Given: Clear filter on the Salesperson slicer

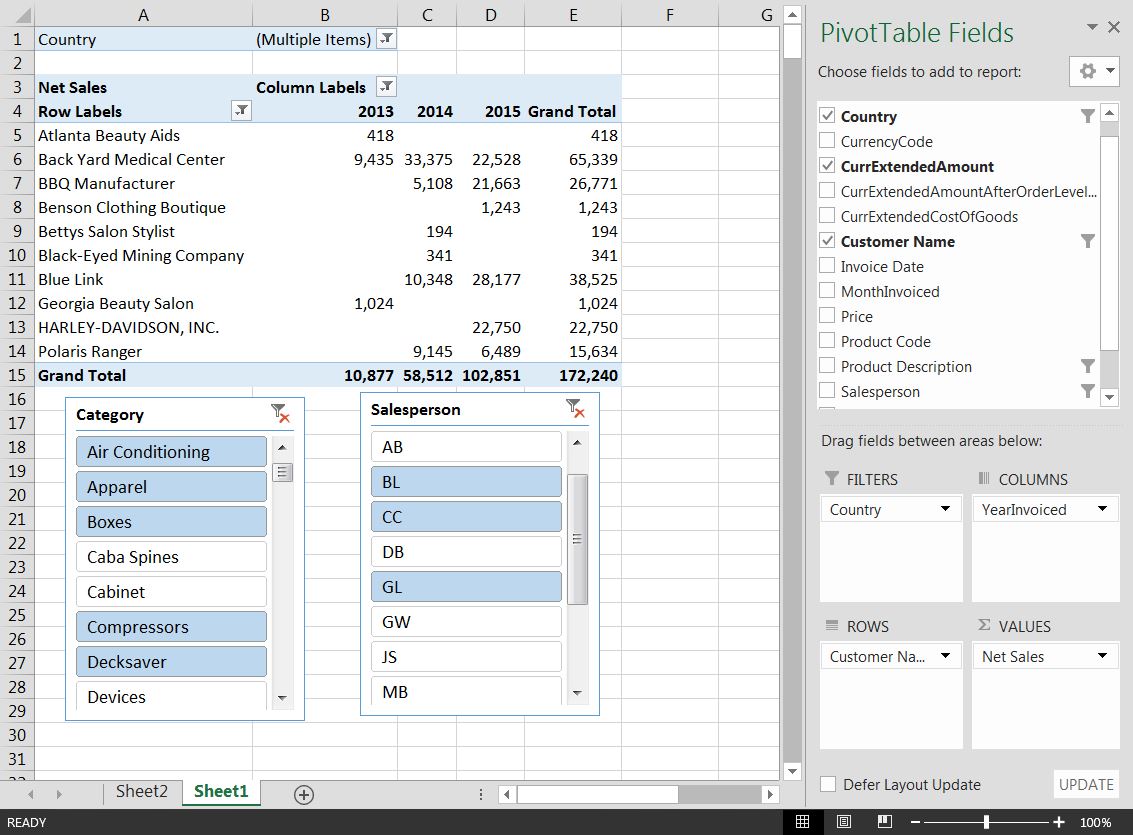Looking at the screenshot, I should coord(574,408).
